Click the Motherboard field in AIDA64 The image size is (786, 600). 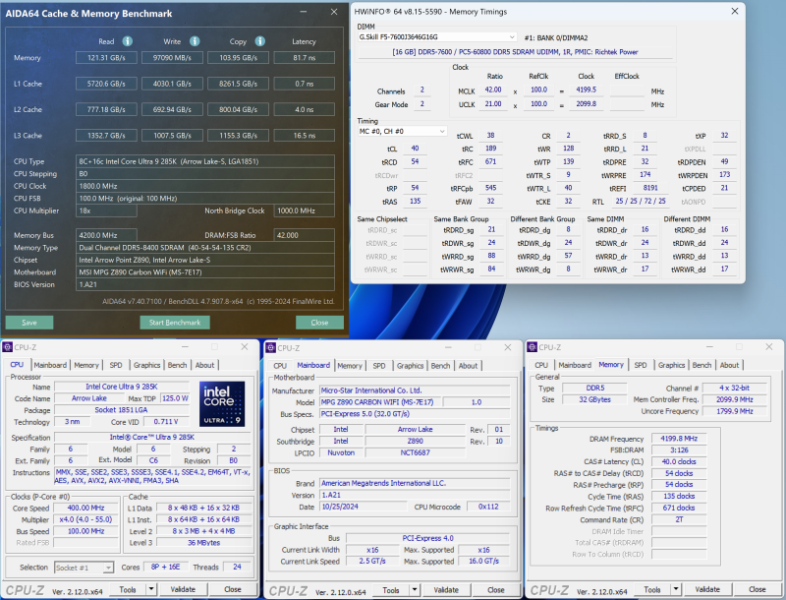(x=206, y=272)
